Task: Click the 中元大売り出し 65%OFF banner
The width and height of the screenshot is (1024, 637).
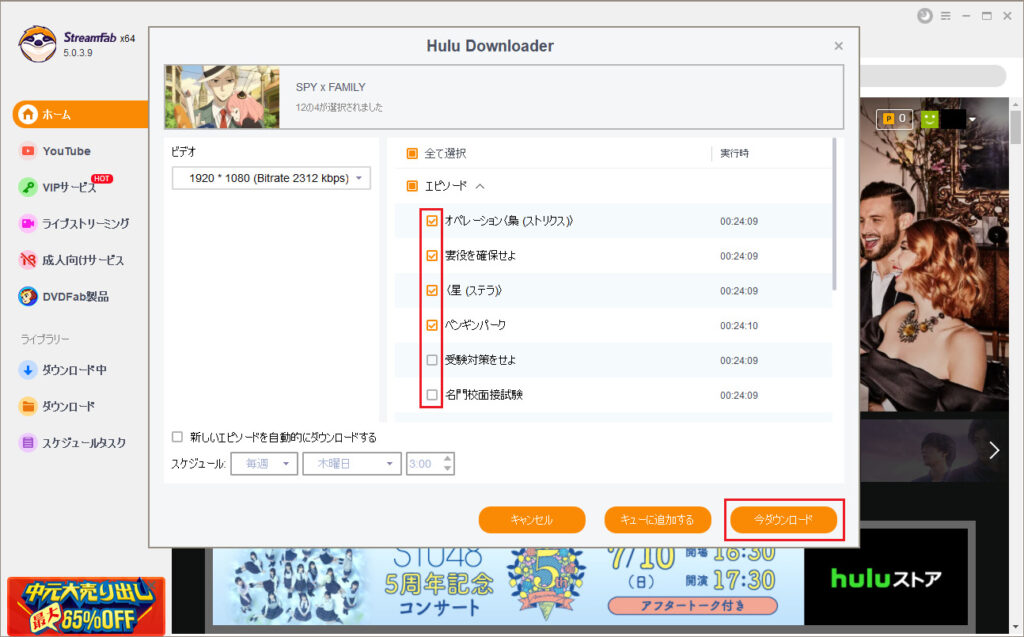Action: [86, 606]
